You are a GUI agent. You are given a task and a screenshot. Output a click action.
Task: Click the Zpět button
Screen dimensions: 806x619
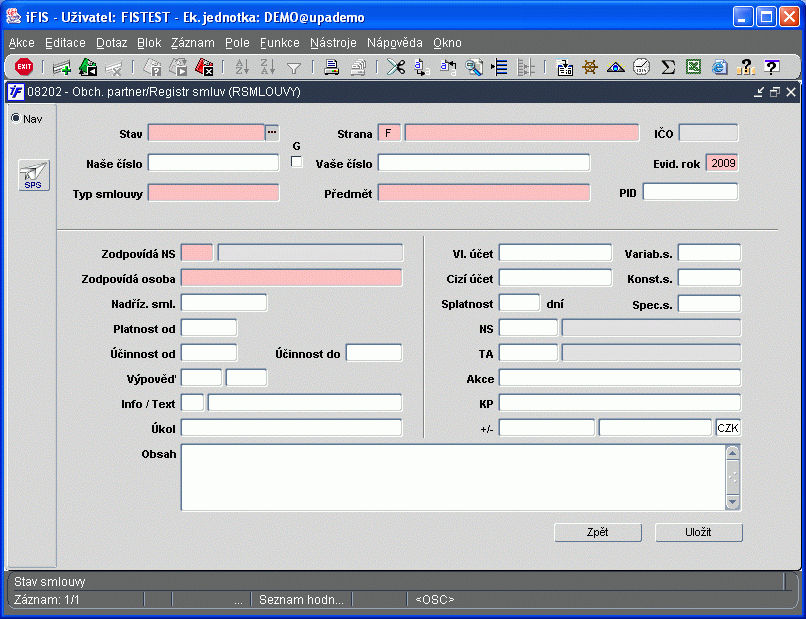point(597,532)
